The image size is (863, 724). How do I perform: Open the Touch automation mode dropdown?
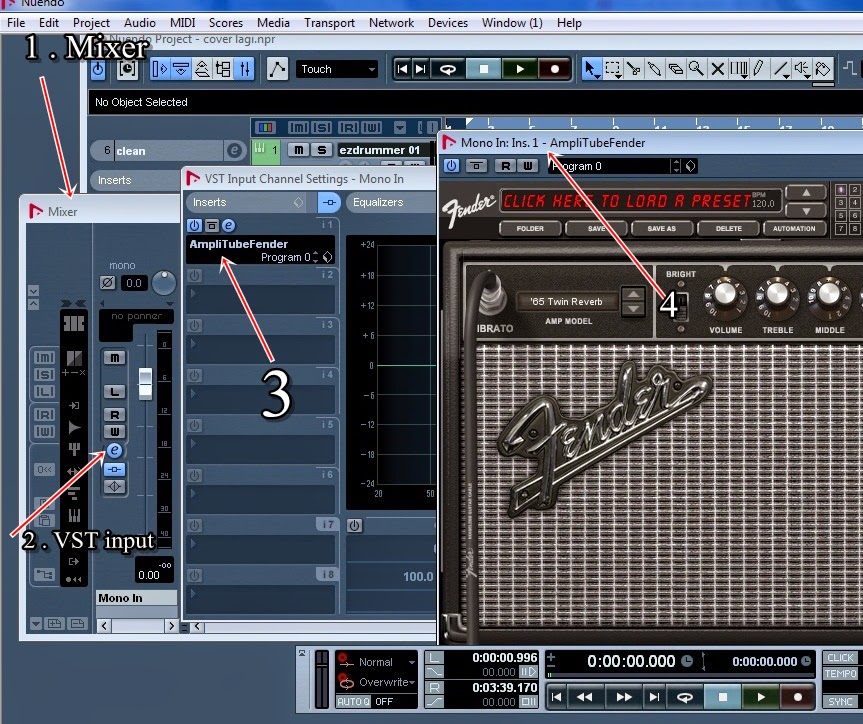(337, 69)
